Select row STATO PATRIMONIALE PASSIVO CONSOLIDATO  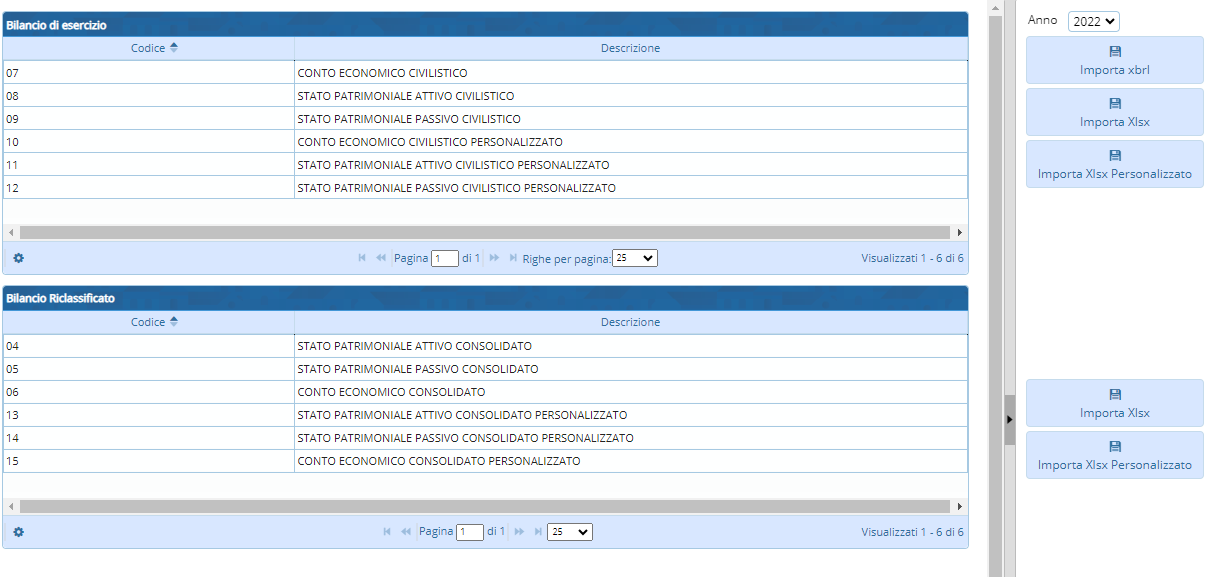pos(417,369)
